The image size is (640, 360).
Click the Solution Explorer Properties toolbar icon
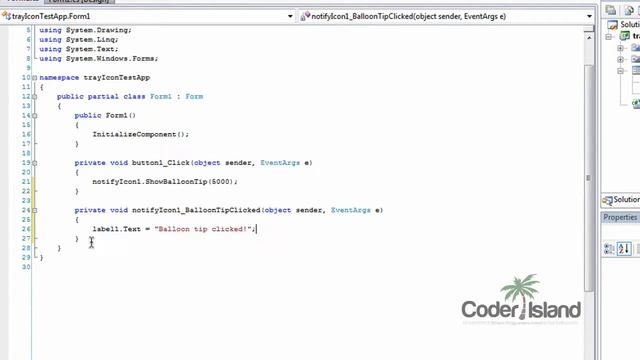pos(611,10)
